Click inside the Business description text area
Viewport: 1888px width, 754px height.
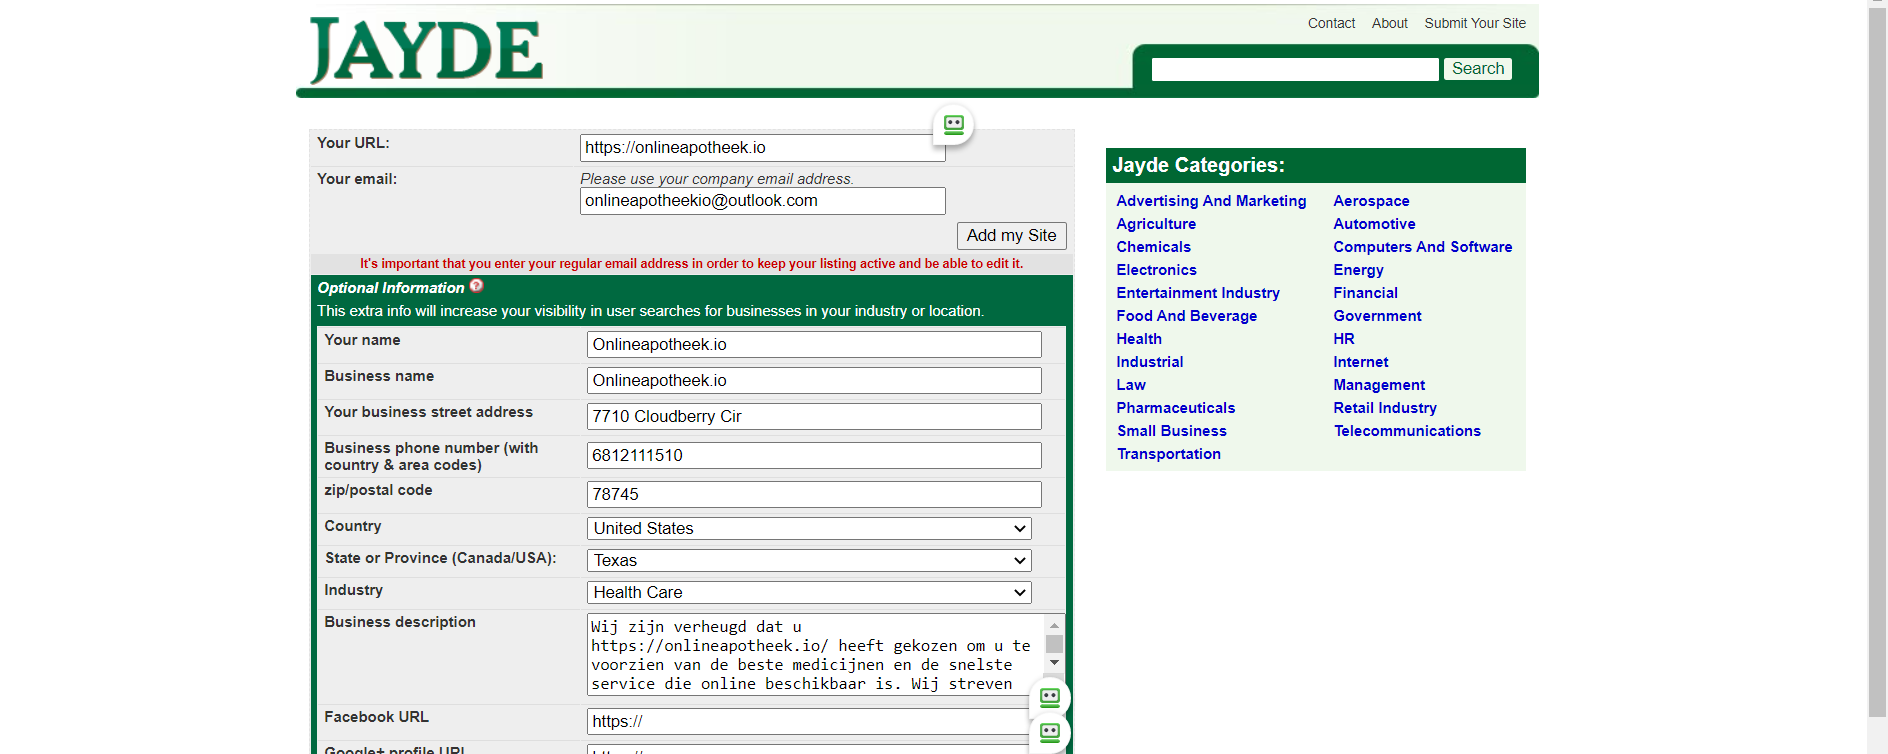click(x=815, y=655)
